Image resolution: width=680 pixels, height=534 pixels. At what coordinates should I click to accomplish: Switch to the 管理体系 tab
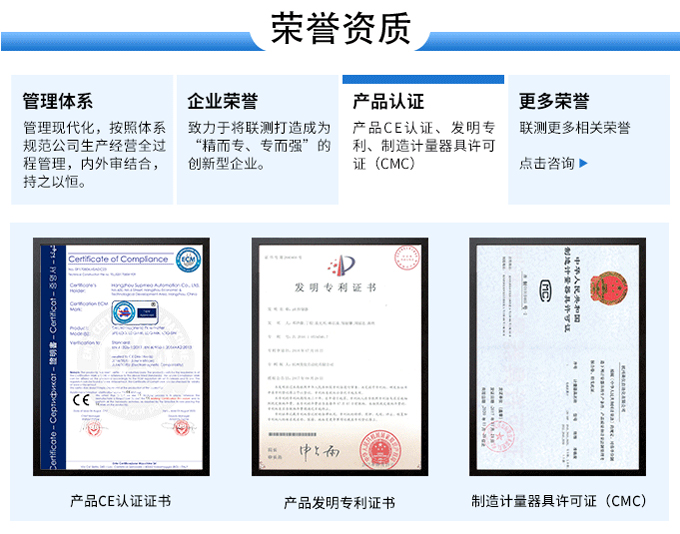(x=58, y=101)
